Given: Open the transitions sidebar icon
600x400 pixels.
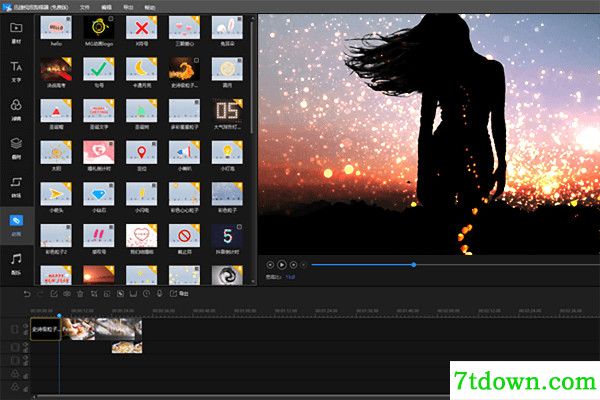Looking at the screenshot, I should pyautogui.click(x=16, y=182).
